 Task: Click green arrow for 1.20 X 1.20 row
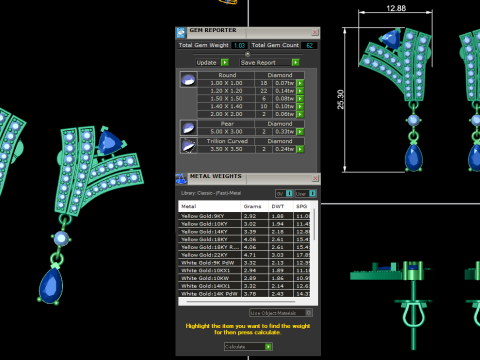(x=300, y=91)
